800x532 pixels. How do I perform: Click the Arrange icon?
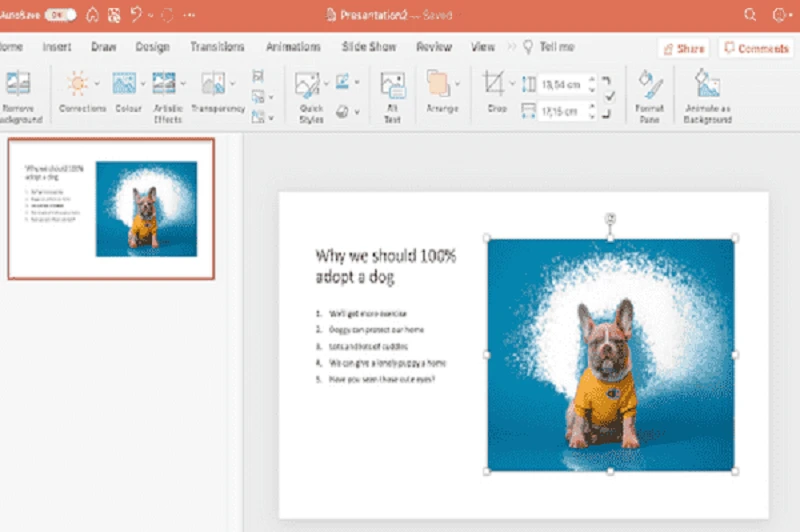[x=438, y=84]
